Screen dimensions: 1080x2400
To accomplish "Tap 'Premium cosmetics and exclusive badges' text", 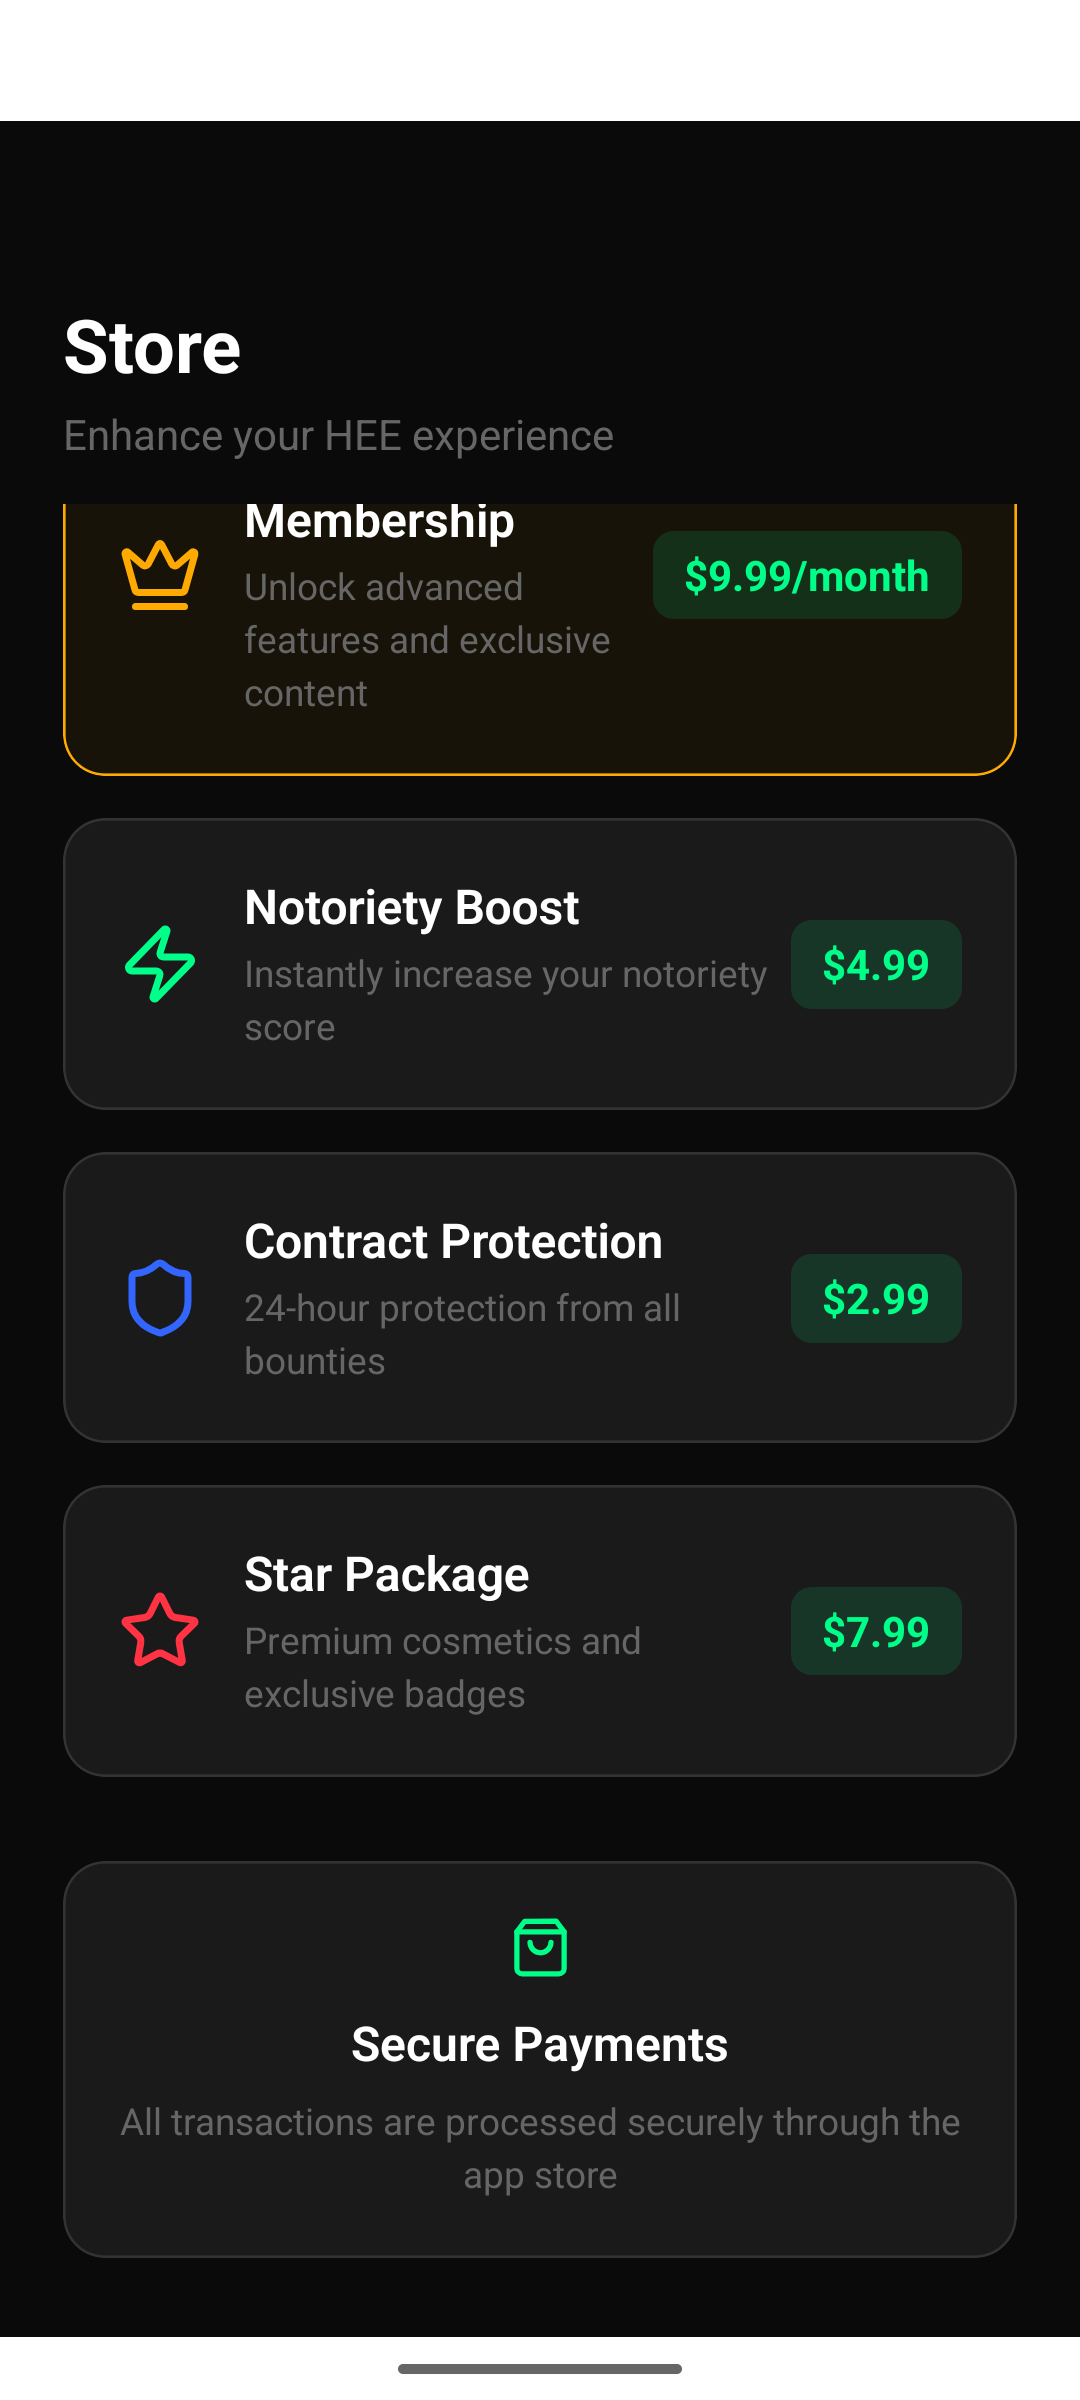I will (443, 1668).
